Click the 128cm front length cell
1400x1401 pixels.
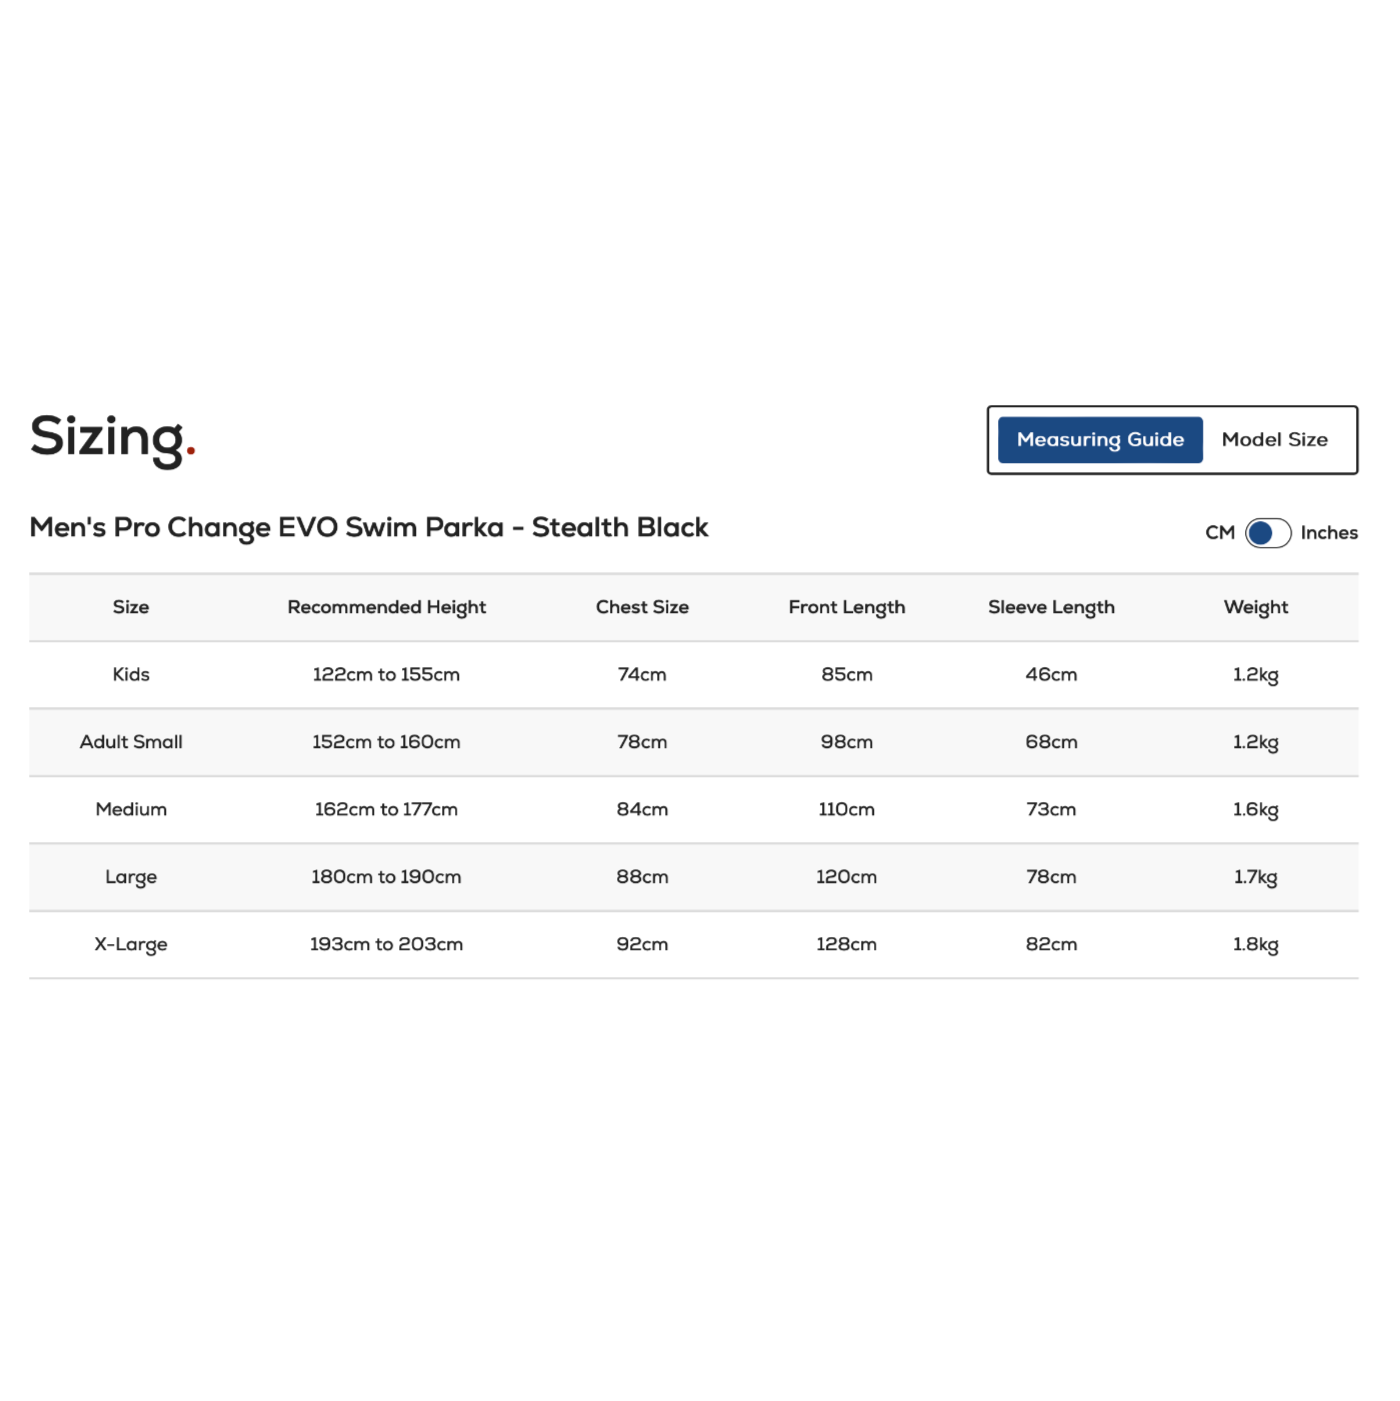pos(846,944)
